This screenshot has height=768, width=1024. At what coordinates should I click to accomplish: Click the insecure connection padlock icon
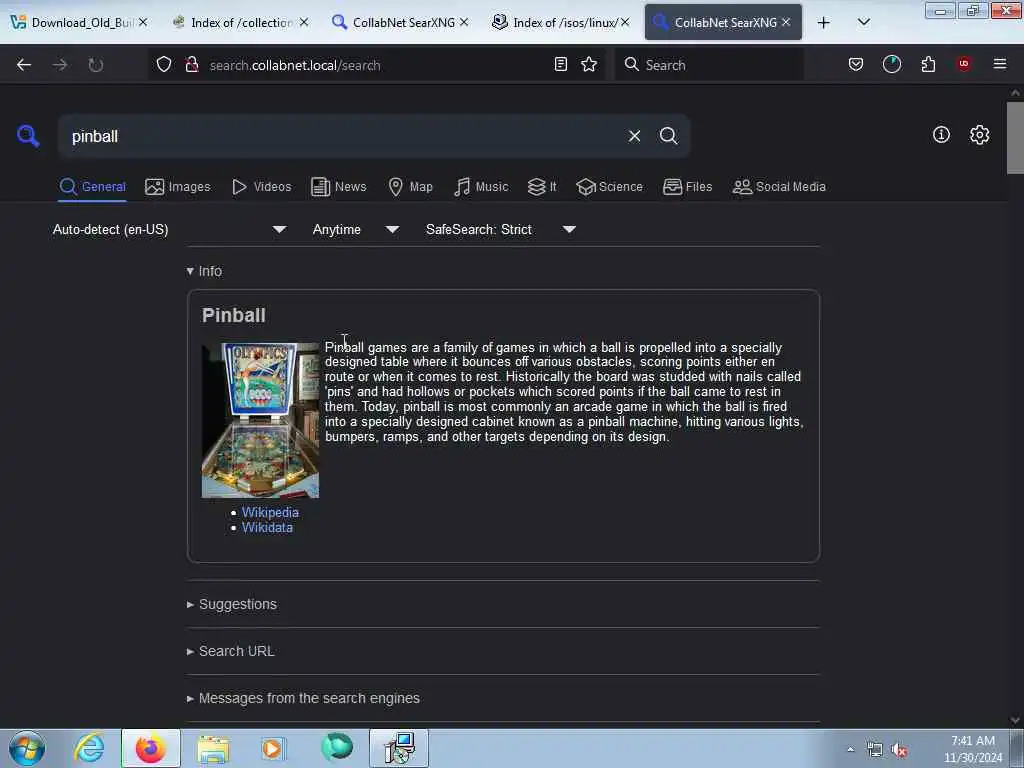pos(192,64)
